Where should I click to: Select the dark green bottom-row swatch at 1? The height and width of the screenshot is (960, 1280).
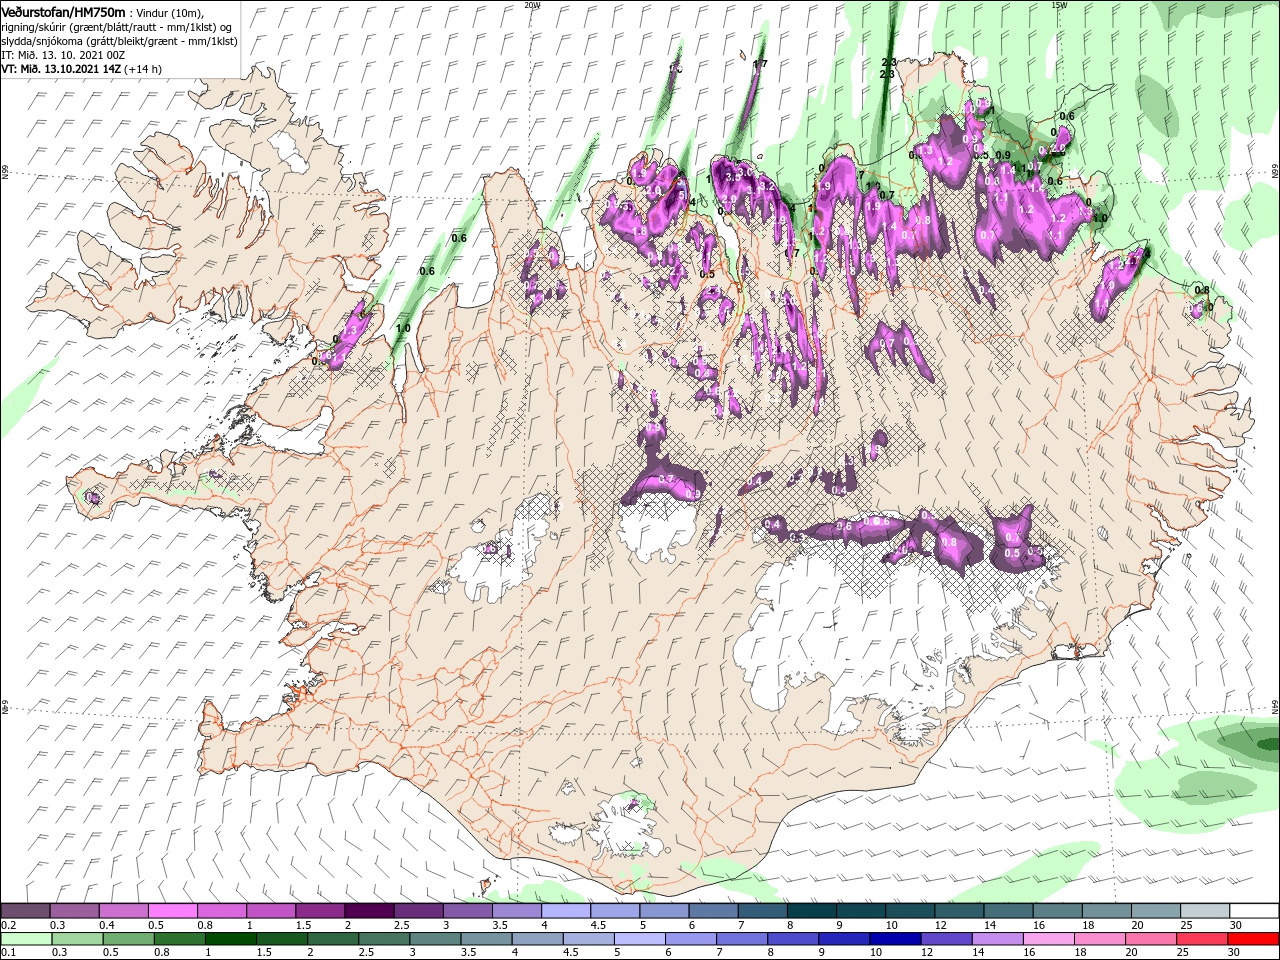(230, 939)
